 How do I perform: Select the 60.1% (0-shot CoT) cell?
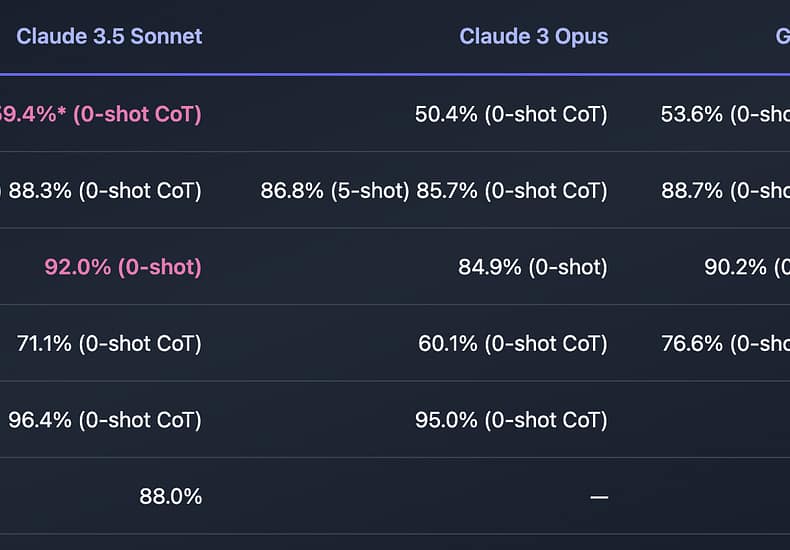(x=513, y=343)
